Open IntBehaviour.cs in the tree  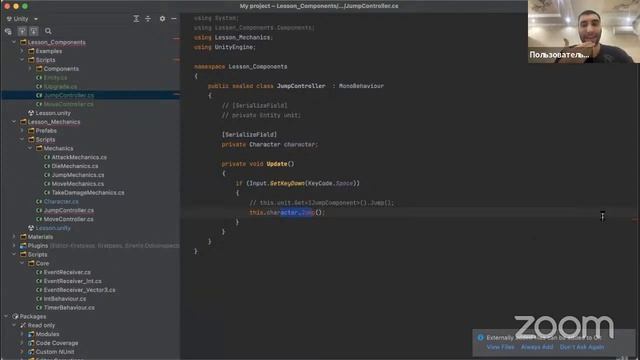pos(64,299)
